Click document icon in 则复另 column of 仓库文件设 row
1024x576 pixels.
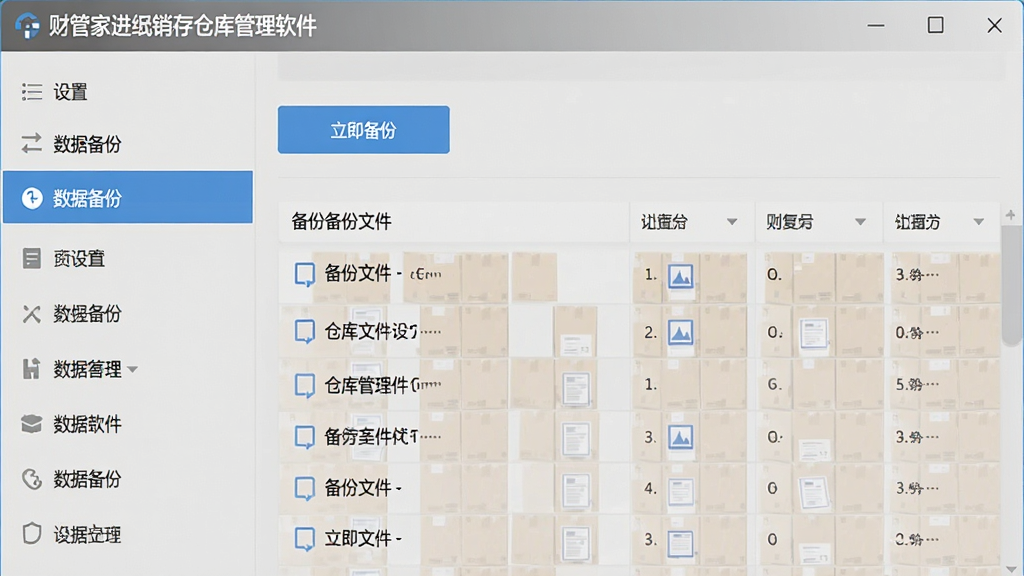(814, 333)
